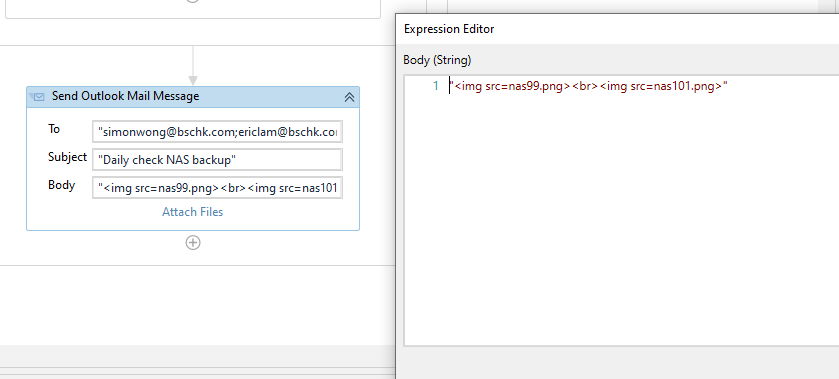Open the Attach Files link
Image resolution: width=839 pixels, height=379 pixels.
[193, 212]
